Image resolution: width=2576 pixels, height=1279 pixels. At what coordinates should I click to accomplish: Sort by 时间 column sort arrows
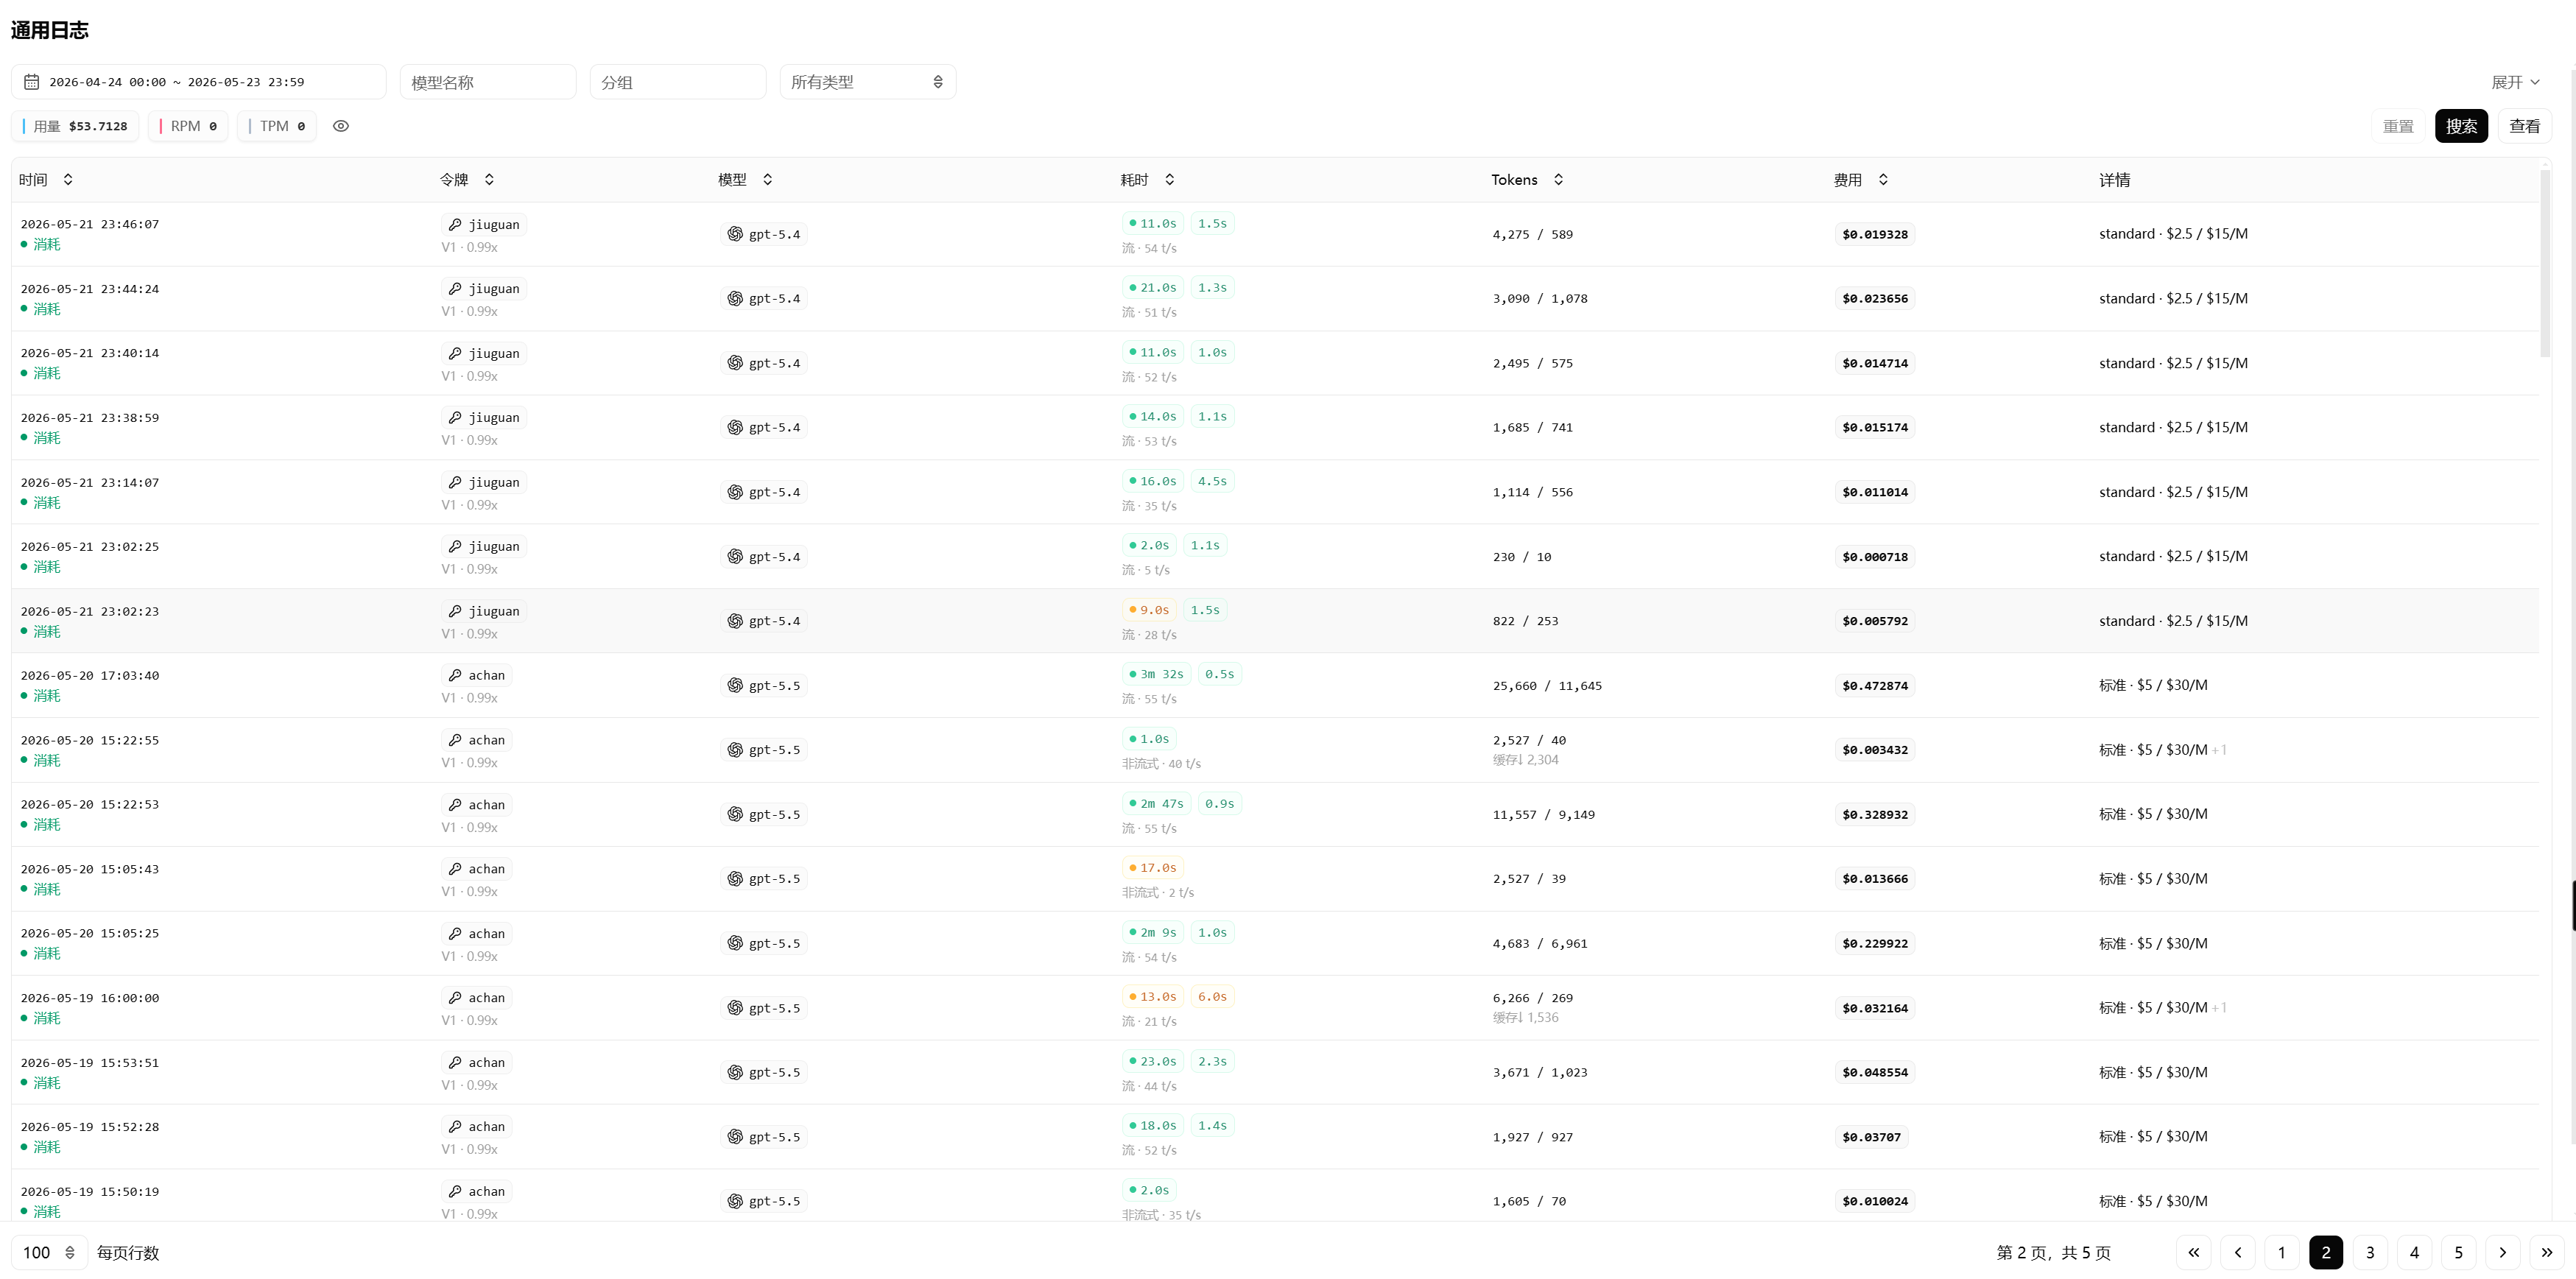(68, 179)
